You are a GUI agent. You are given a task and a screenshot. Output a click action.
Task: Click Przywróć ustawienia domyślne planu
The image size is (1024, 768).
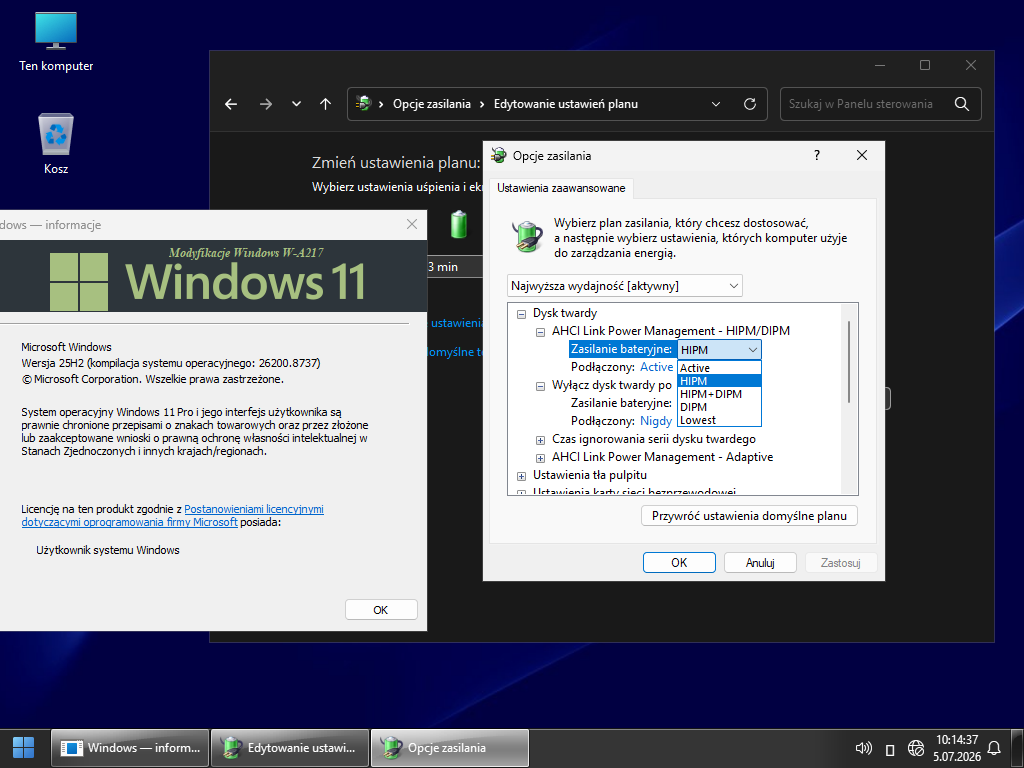pyautogui.click(x=749, y=516)
